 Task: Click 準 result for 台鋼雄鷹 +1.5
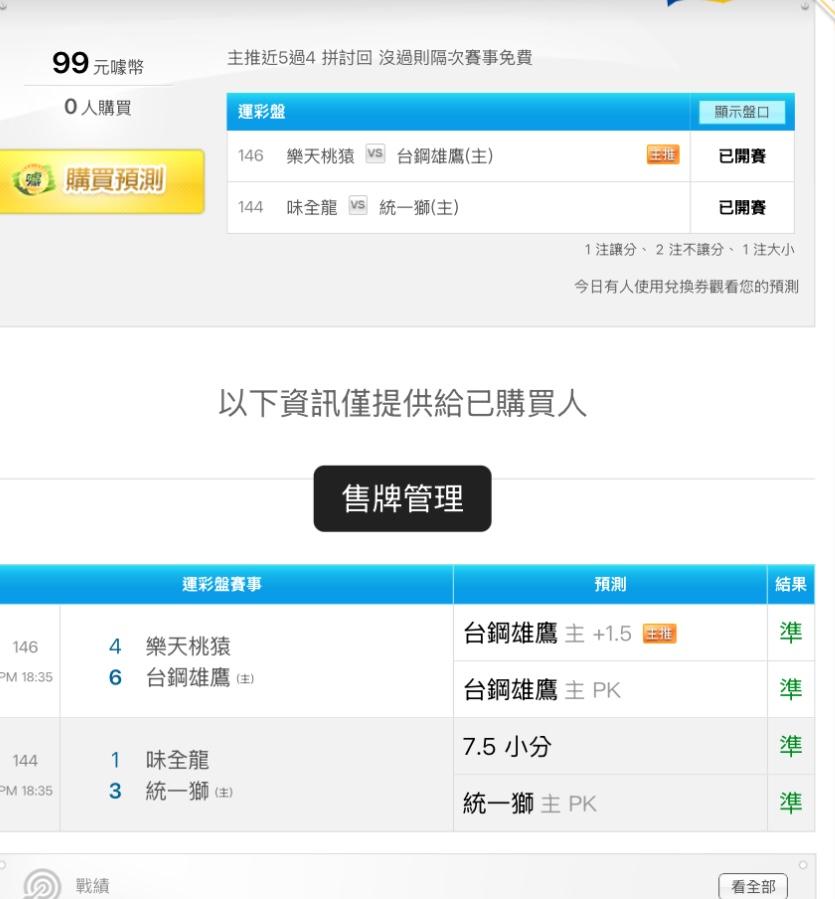tap(791, 632)
